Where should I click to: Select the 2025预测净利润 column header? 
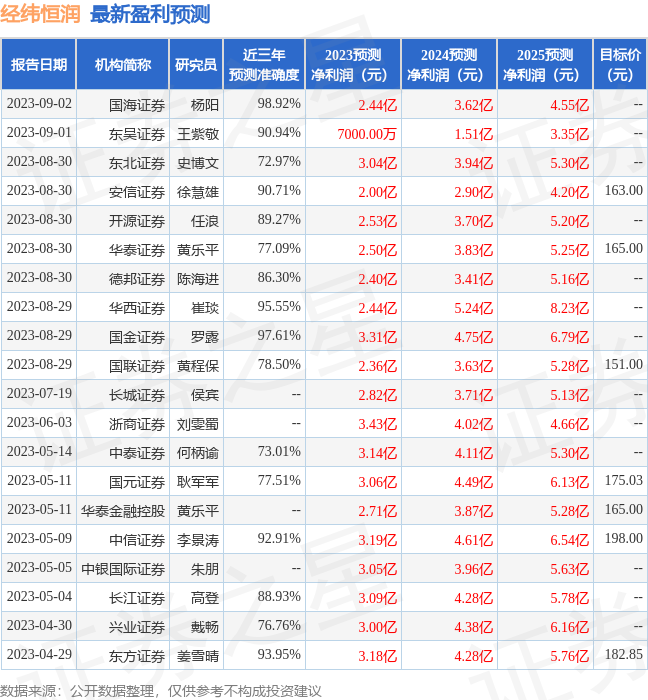tap(545, 64)
